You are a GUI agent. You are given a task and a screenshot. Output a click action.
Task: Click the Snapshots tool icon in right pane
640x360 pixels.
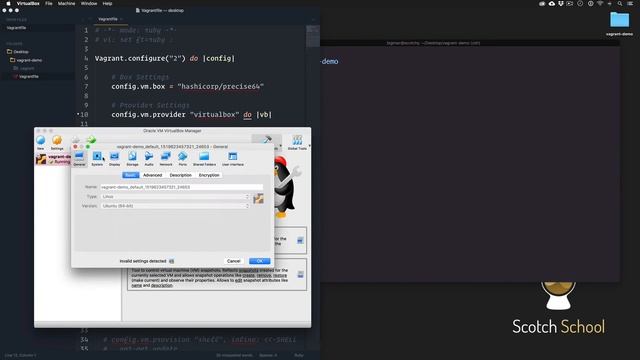pyautogui.click(x=300, y=274)
